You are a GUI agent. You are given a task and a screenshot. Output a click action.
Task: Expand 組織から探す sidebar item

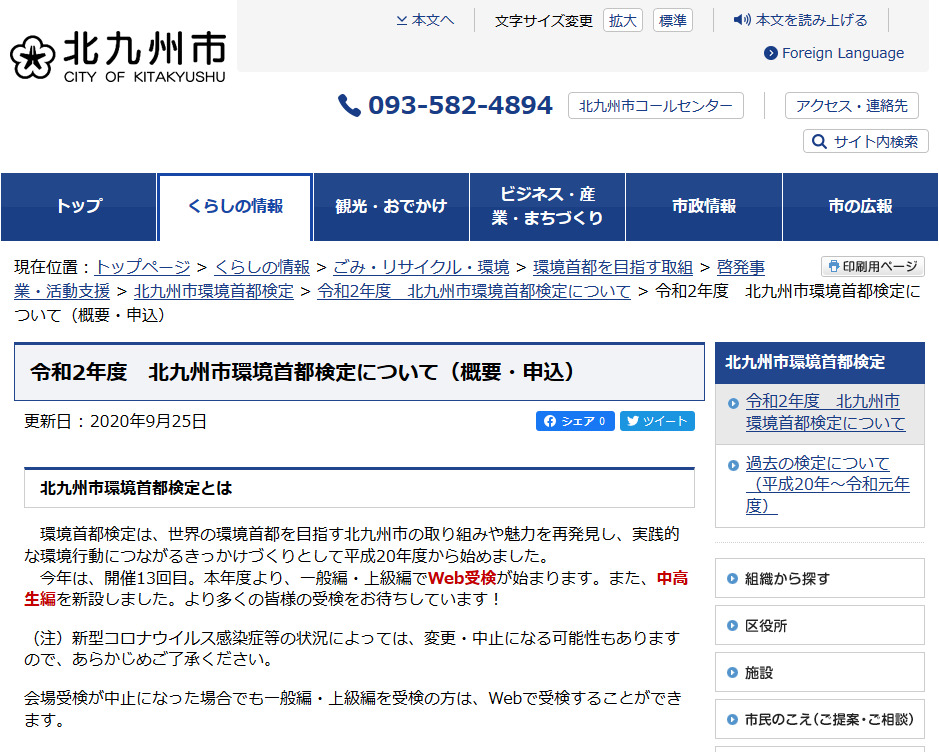[x=819, y=578]
